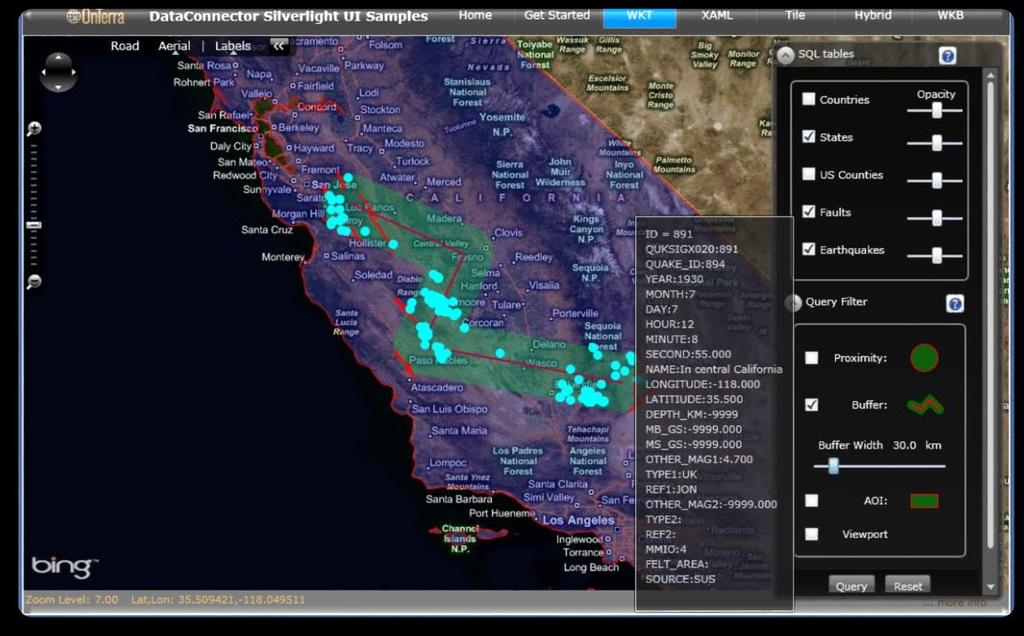This screenshot has height=636, width=1024.
Task: Enable the Countries layer checkbox
Action: pyautogui.click(x=808, y=99)
